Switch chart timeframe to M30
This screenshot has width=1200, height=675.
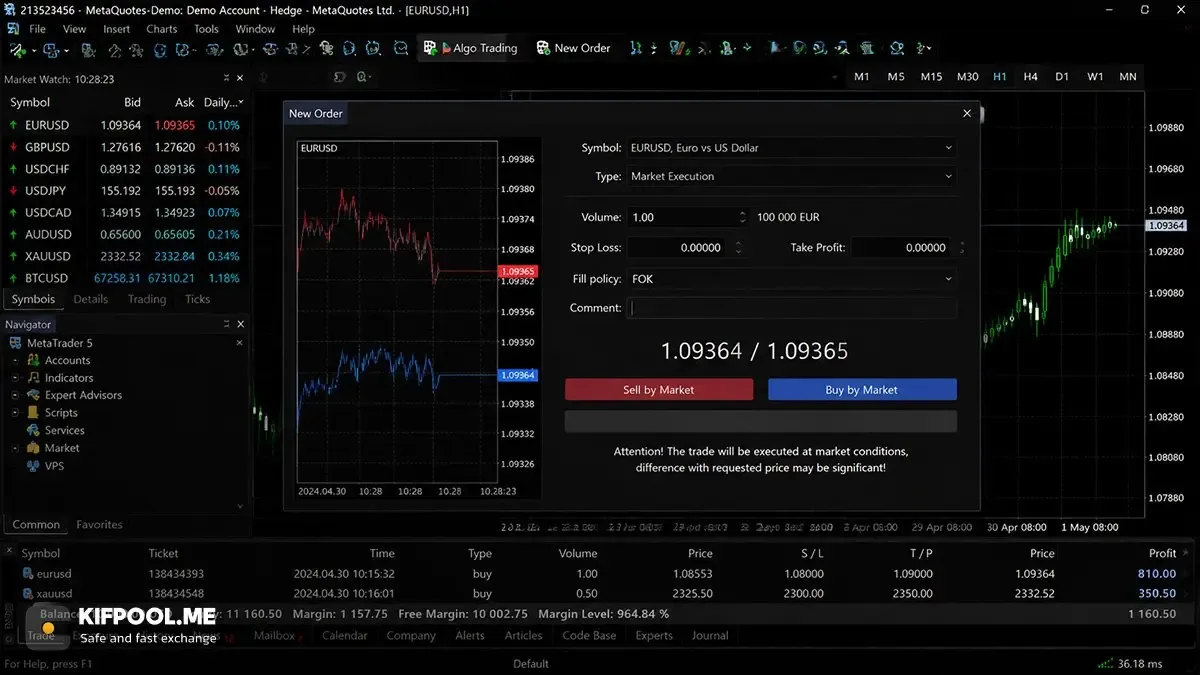(x=967, y=77)
